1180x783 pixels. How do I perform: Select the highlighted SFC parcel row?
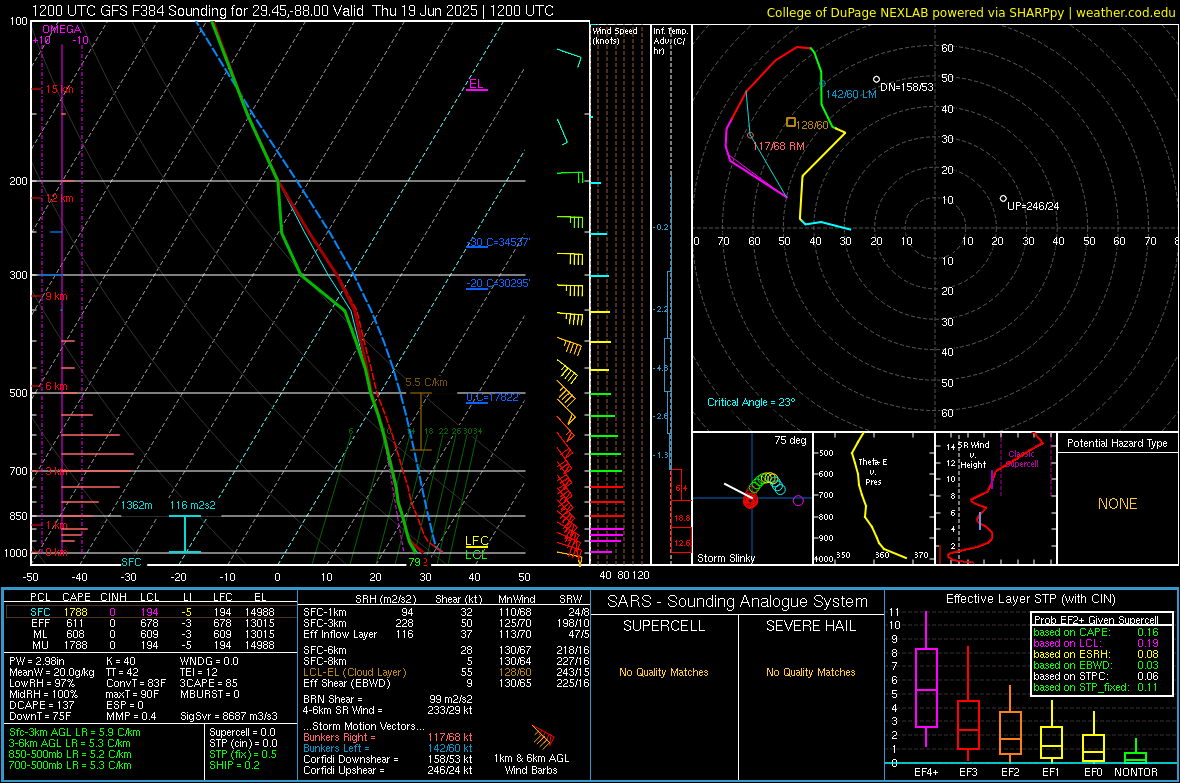(x=151, y=612)
